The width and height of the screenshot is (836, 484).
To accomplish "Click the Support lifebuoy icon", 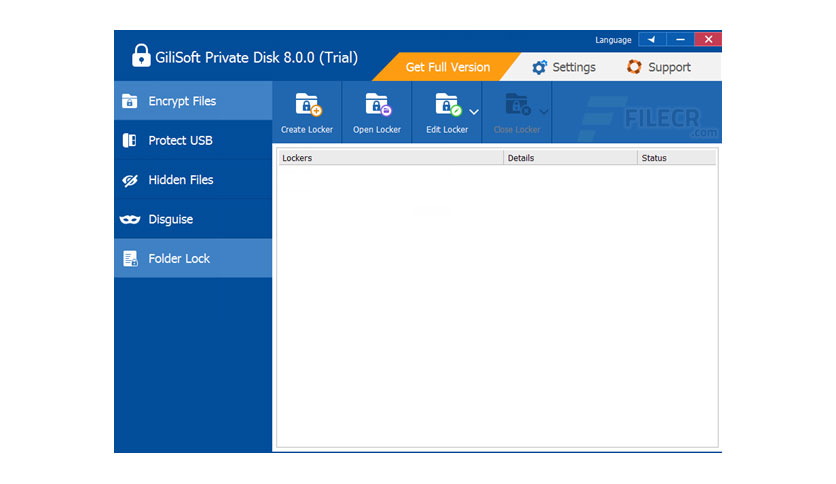I will pos(634,67).
